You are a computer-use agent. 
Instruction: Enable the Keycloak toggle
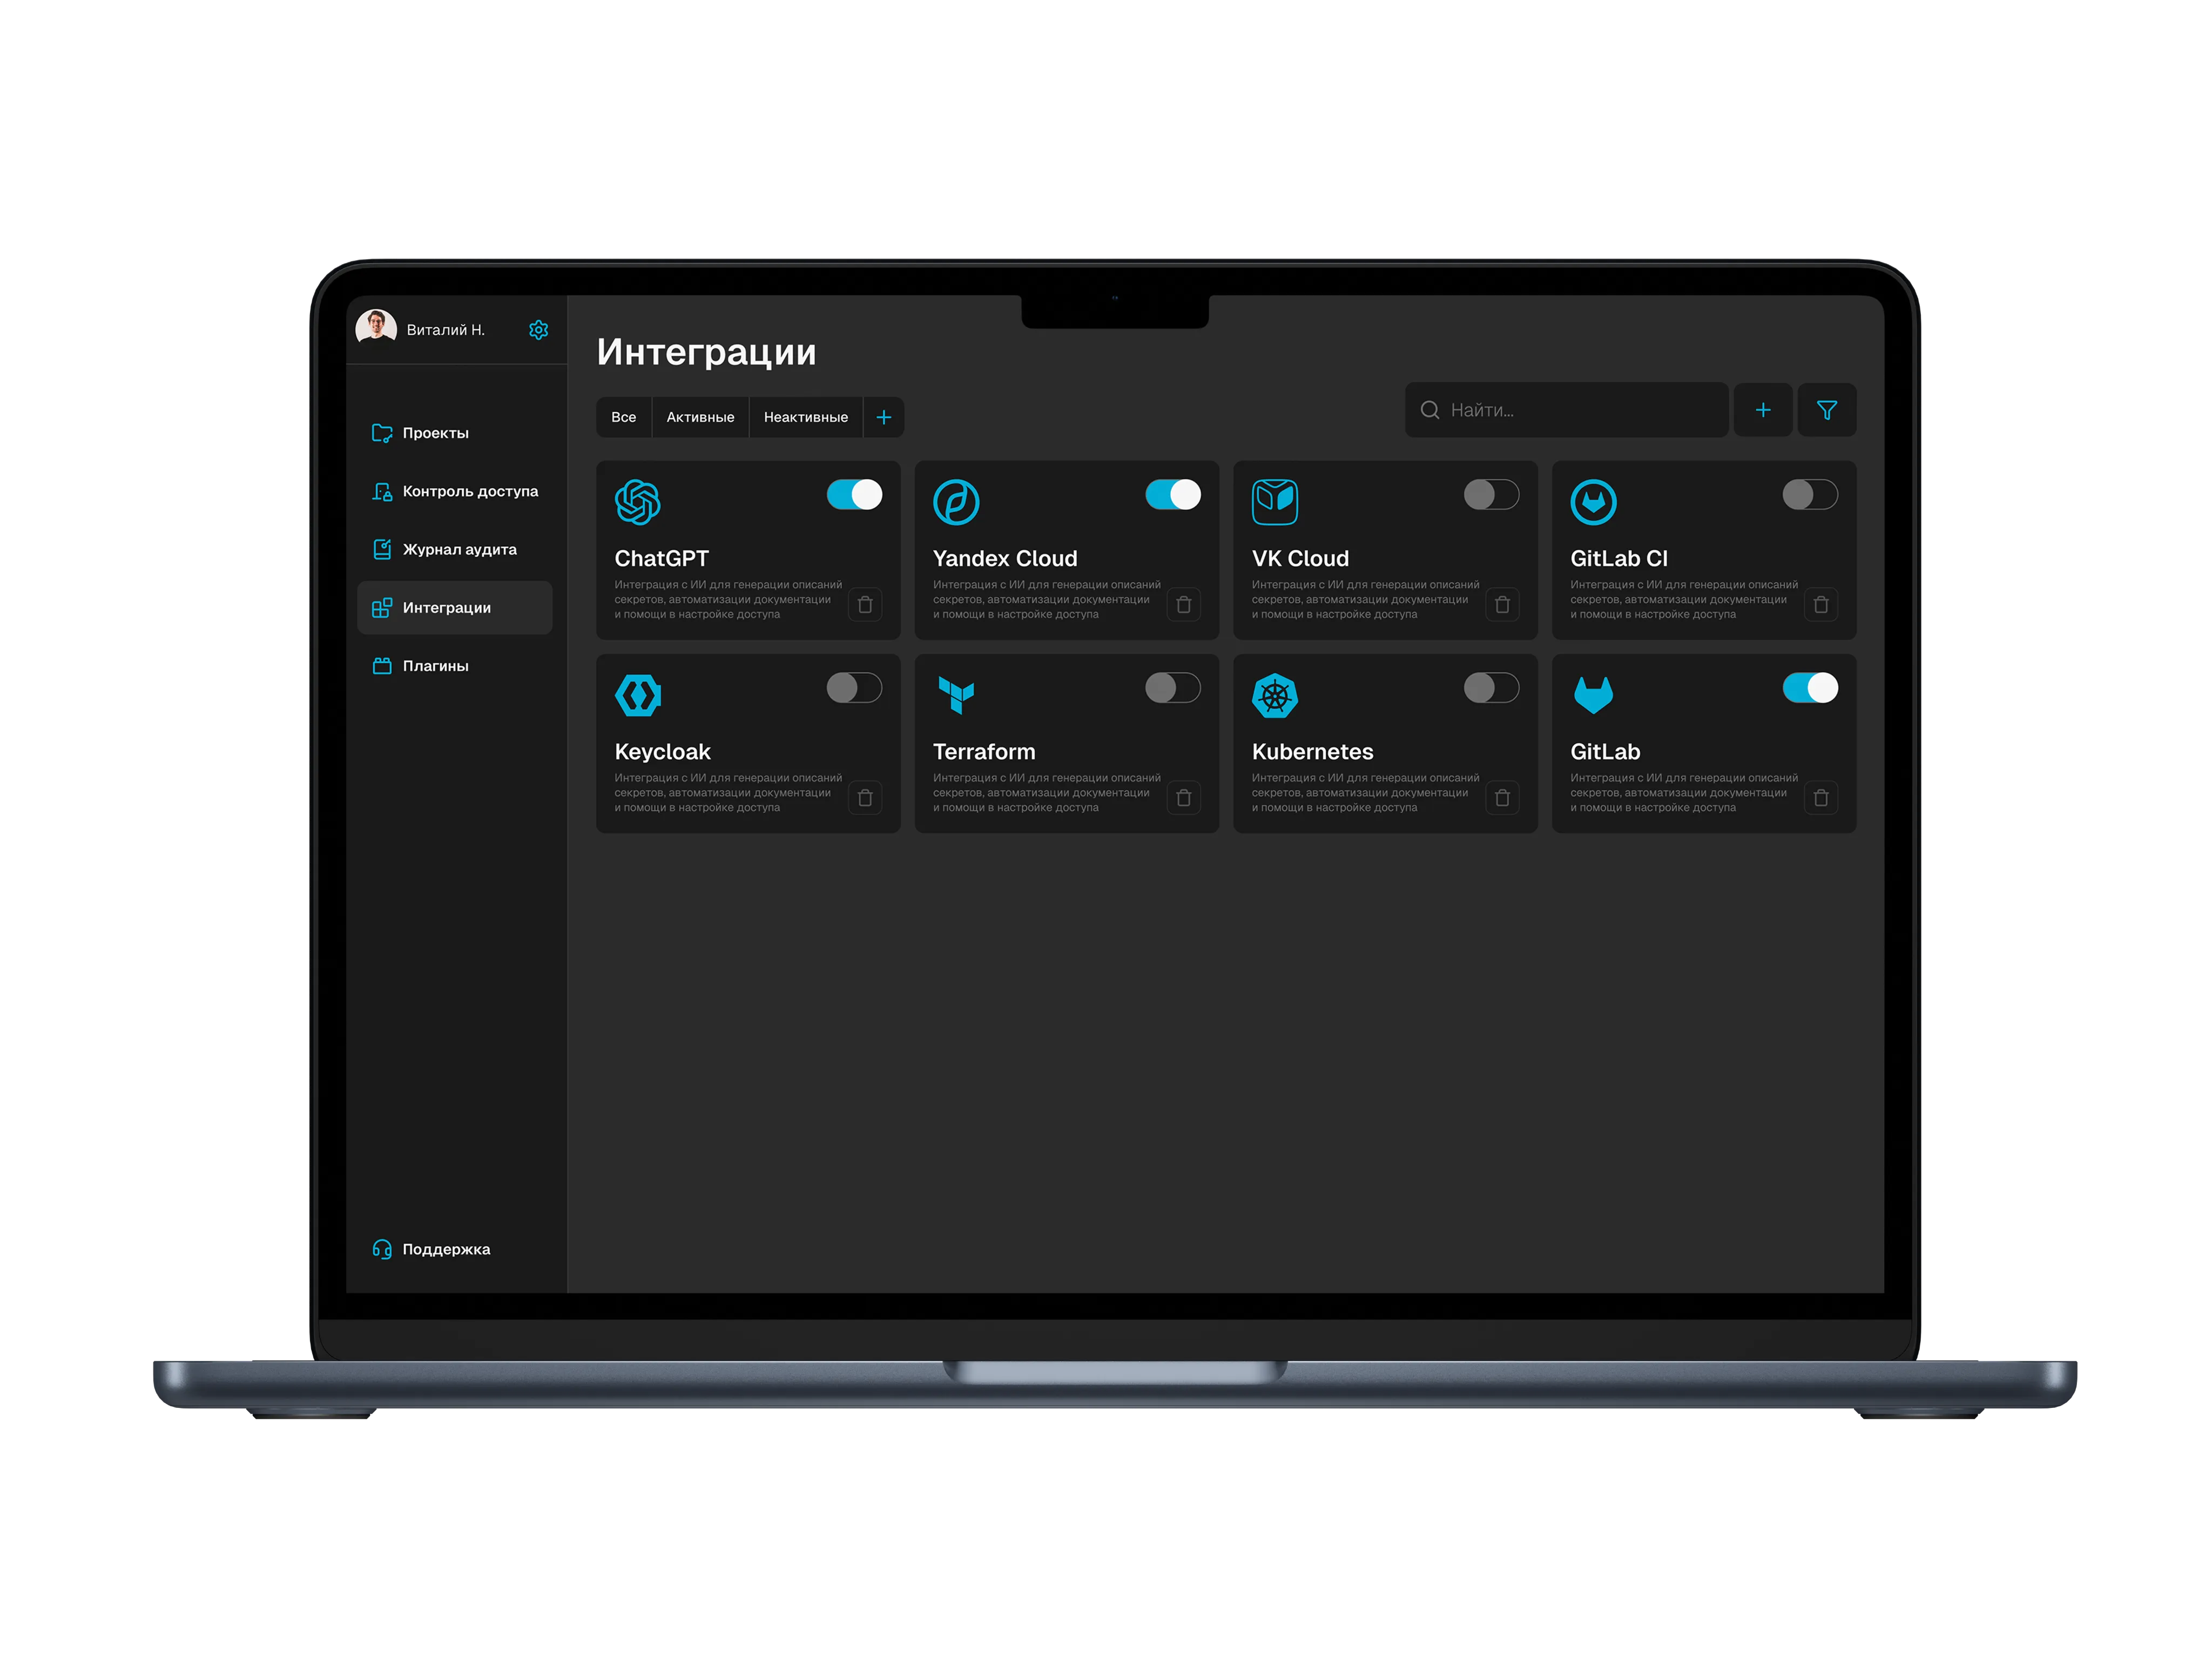pos(854,687)
